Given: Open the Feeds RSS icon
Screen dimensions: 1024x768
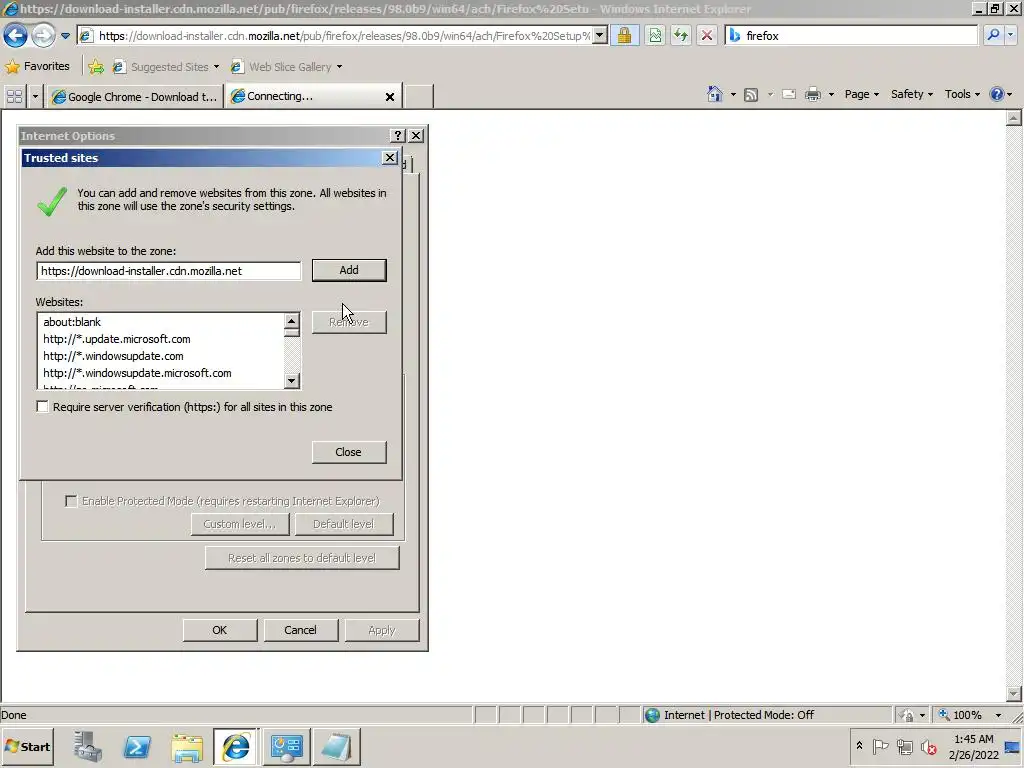Looking at the screenshot, I should click(751, 95).
